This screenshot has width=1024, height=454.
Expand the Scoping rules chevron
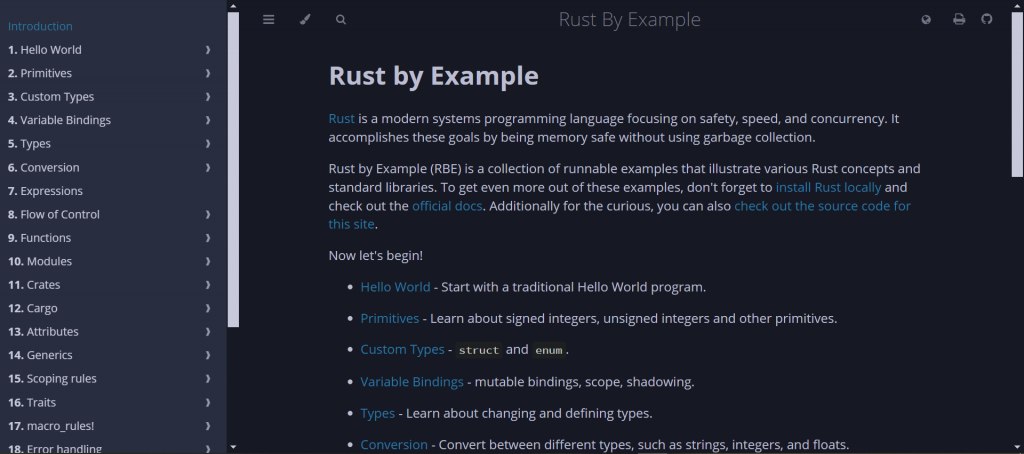tap(208, 379)
